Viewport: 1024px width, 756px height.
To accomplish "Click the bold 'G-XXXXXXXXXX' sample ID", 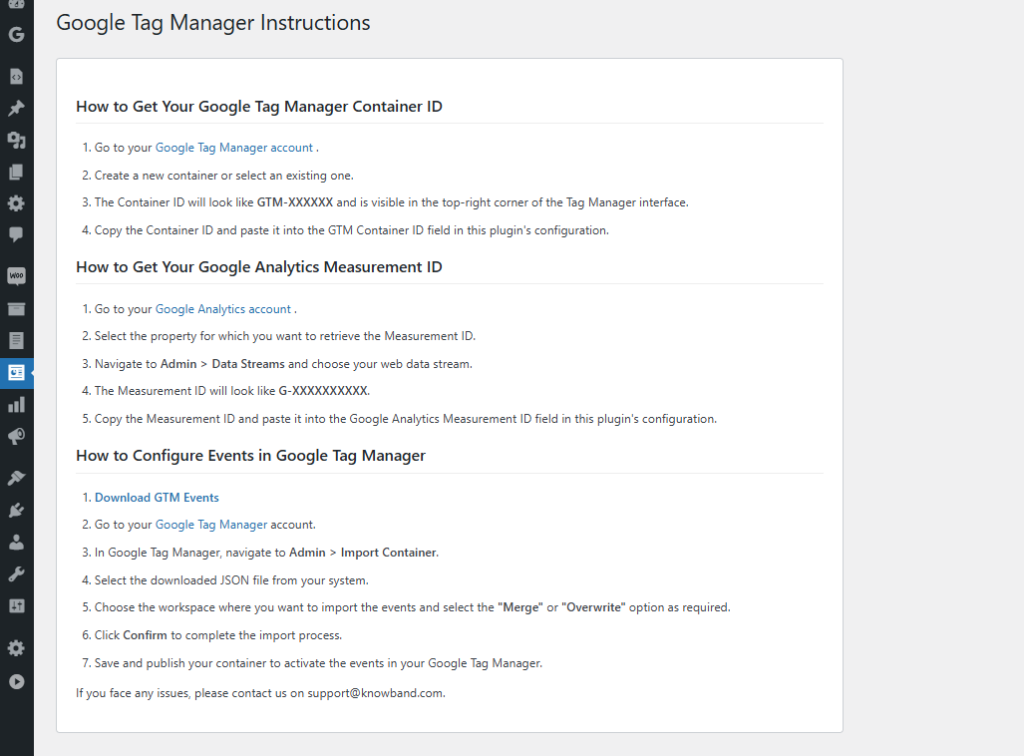I will [x=323, y=390].
